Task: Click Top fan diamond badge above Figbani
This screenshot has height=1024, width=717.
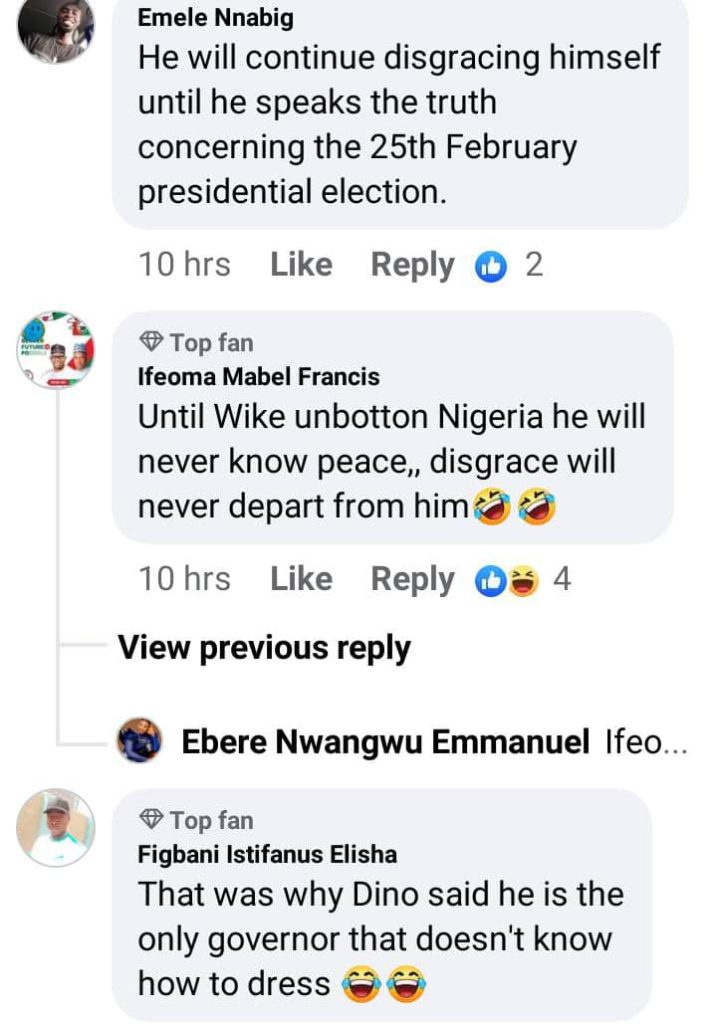Action: 151,820
